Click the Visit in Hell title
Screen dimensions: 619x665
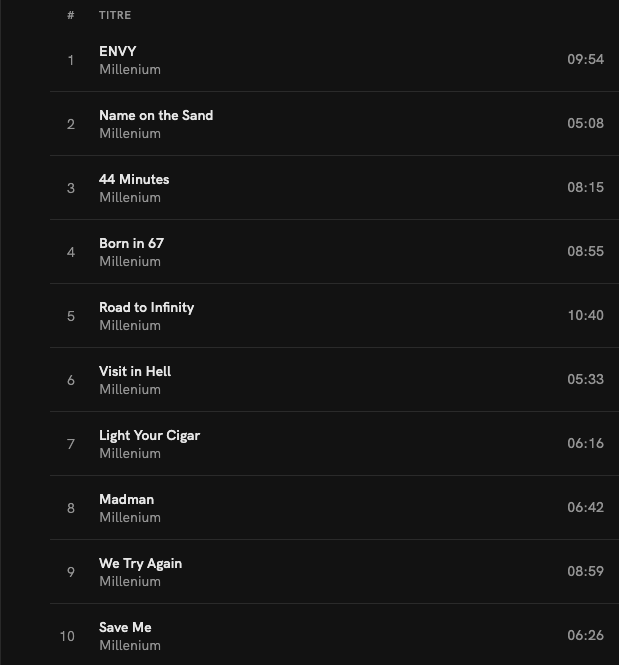135,371
